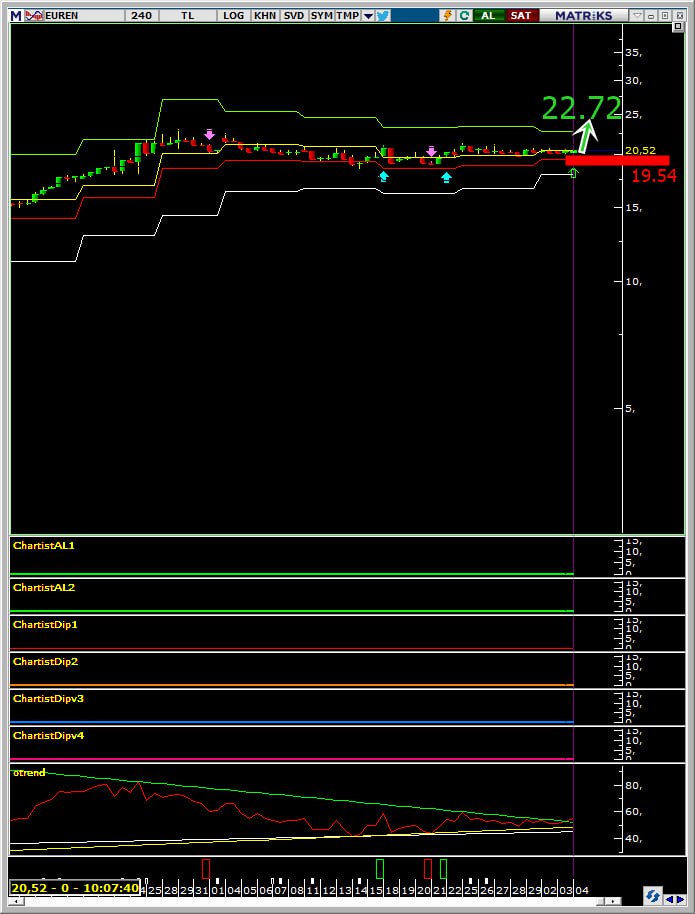Toggle the TMP toolbar option
This screenshot has width=695, height=914.
348,16
